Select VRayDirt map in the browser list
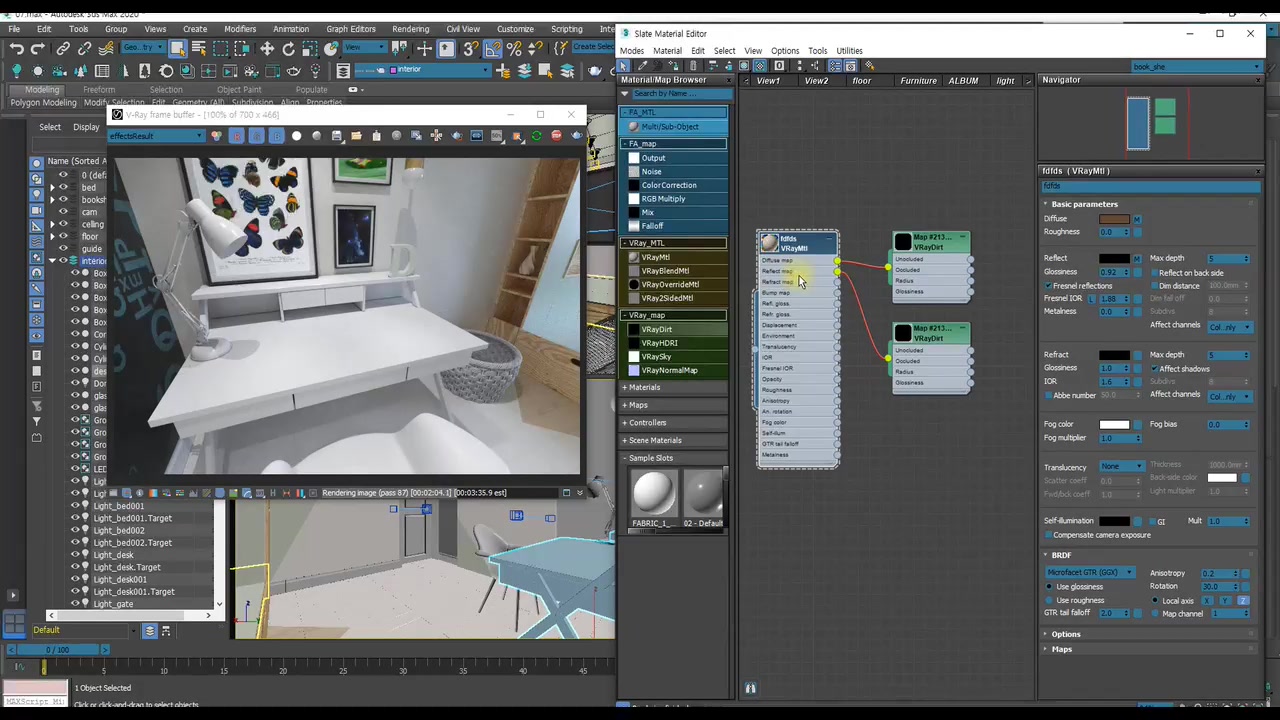1280x720 pixels. tap(656, 329)
